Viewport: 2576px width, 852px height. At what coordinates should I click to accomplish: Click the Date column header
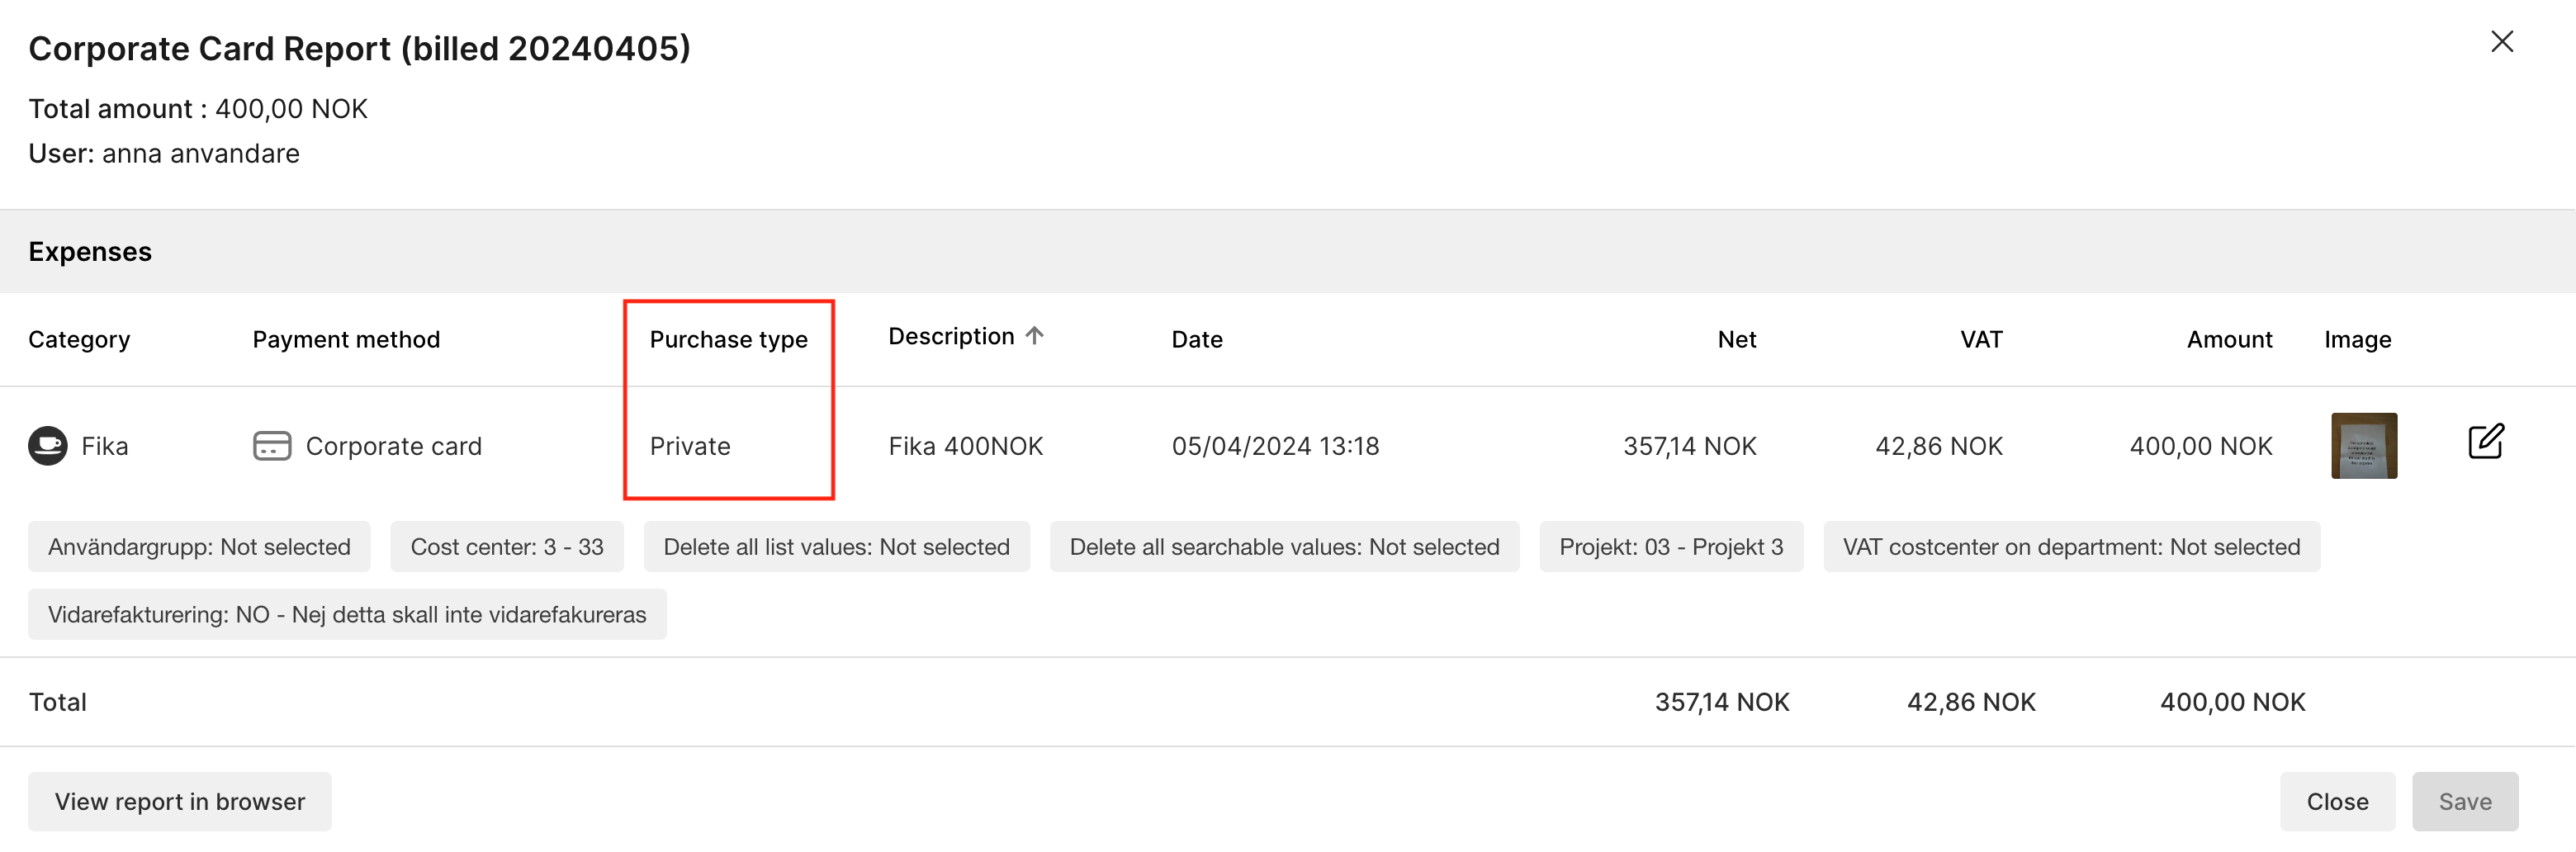[1197, 340]
